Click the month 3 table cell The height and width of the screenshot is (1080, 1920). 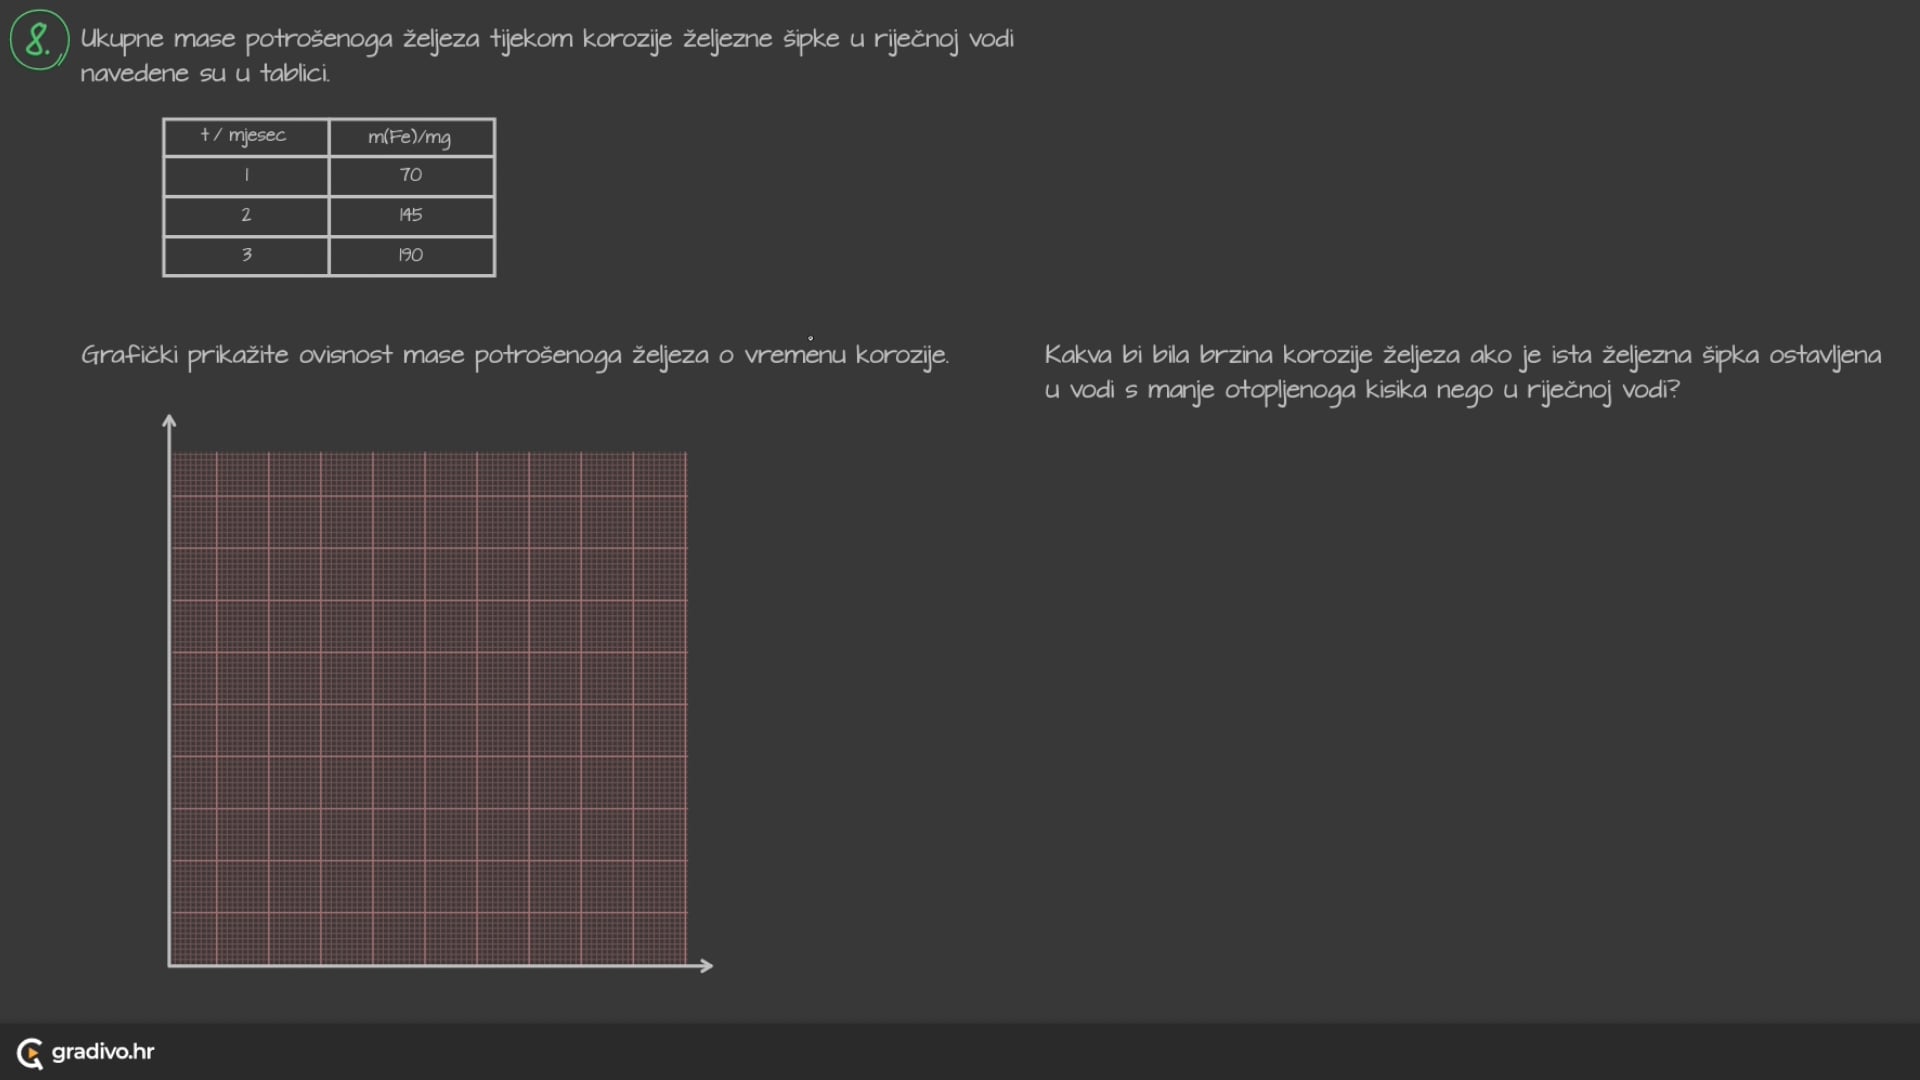pyautogui.click(x=246, y=255)
